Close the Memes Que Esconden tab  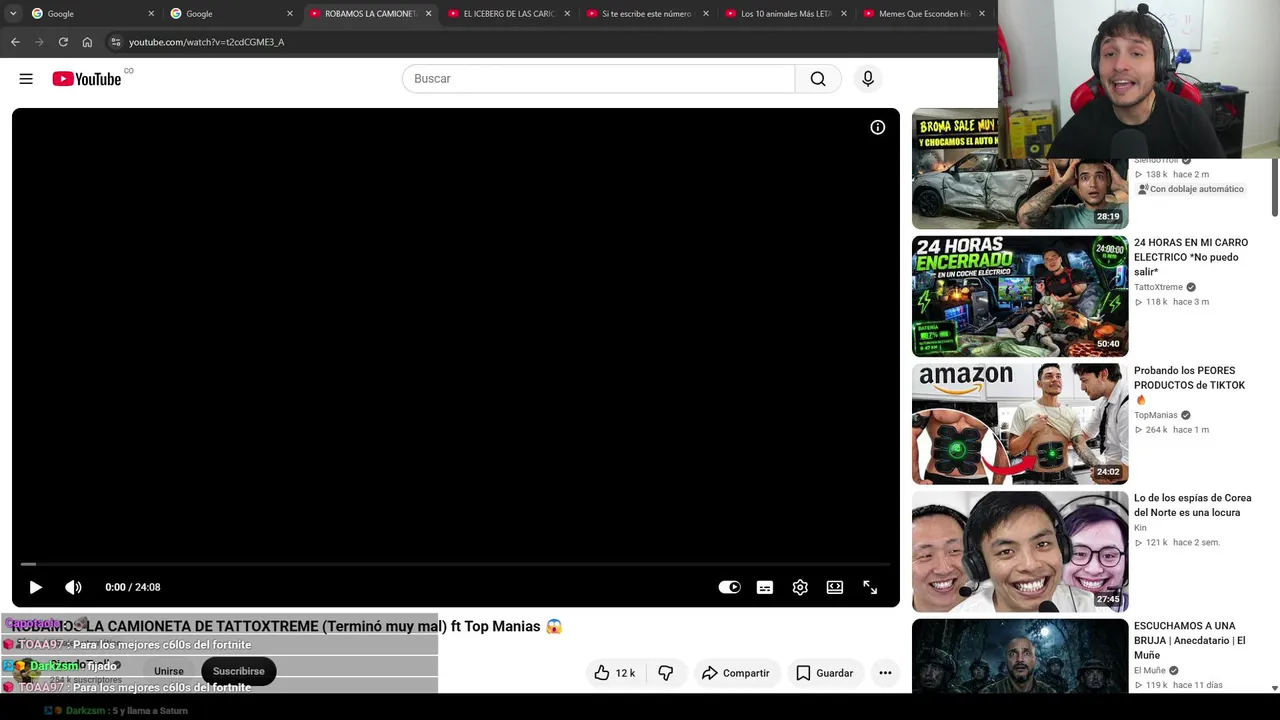tap(982, 14)
